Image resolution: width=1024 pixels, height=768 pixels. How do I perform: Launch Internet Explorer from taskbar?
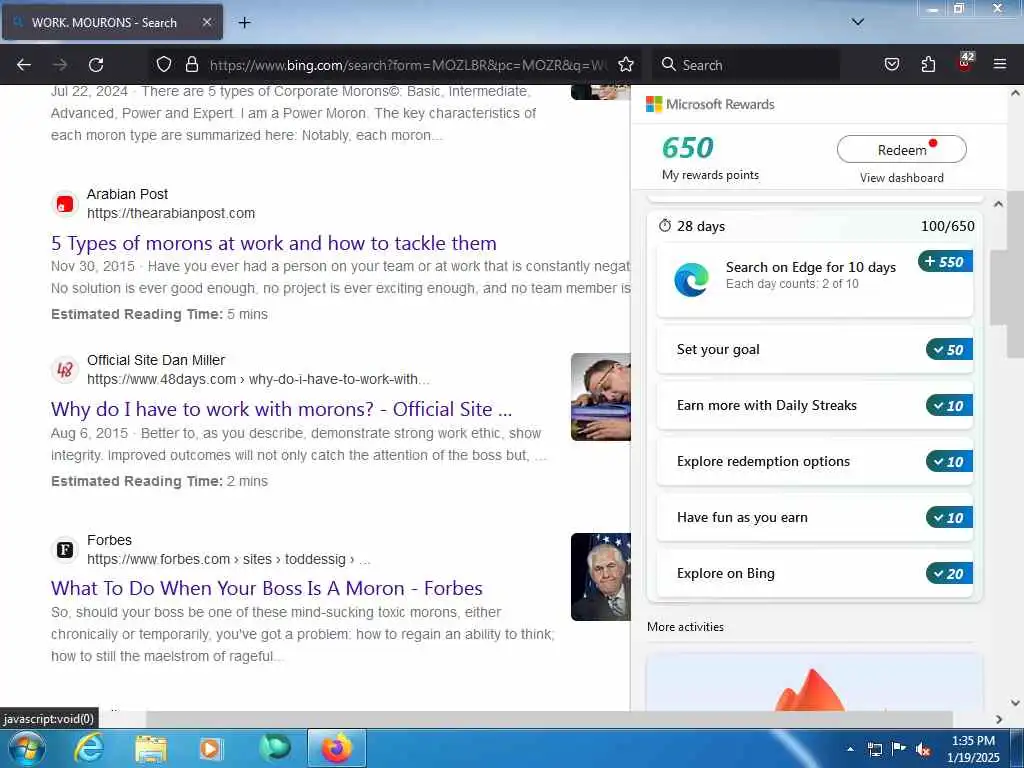point(89,748)
